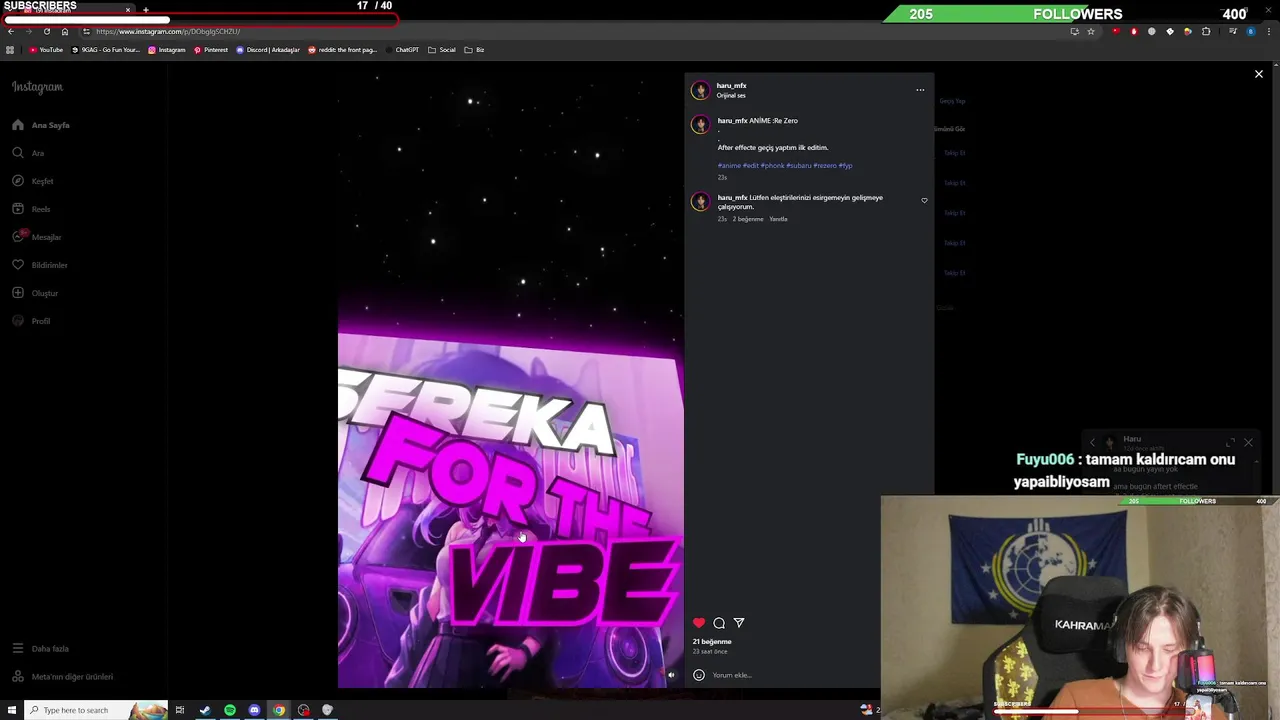Click the browser home button
This screenshot has width=1280, height=720.
[x=65, y=32]
